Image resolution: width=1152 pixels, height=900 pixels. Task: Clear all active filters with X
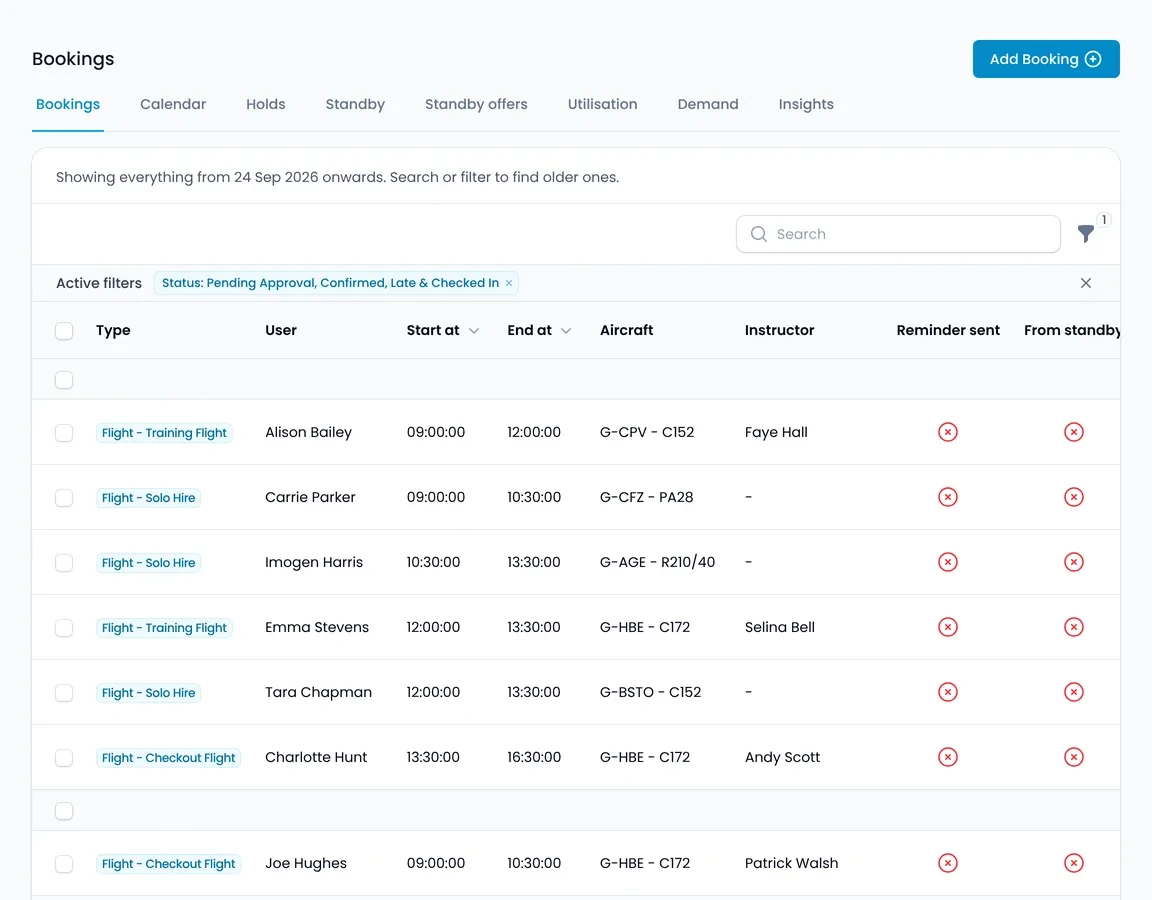pos(1085,283)
